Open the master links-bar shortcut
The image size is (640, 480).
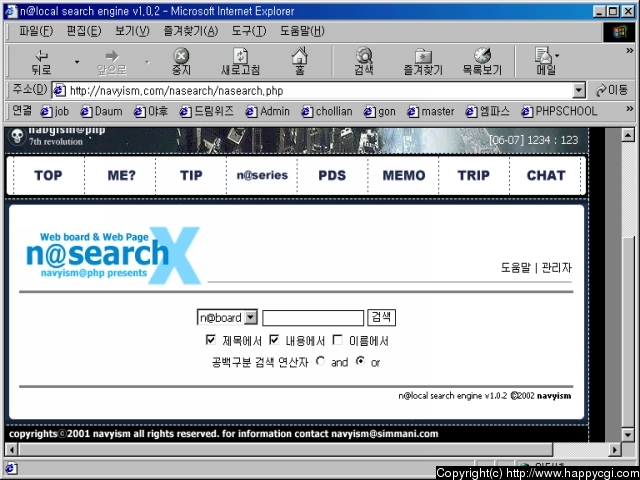431,111
